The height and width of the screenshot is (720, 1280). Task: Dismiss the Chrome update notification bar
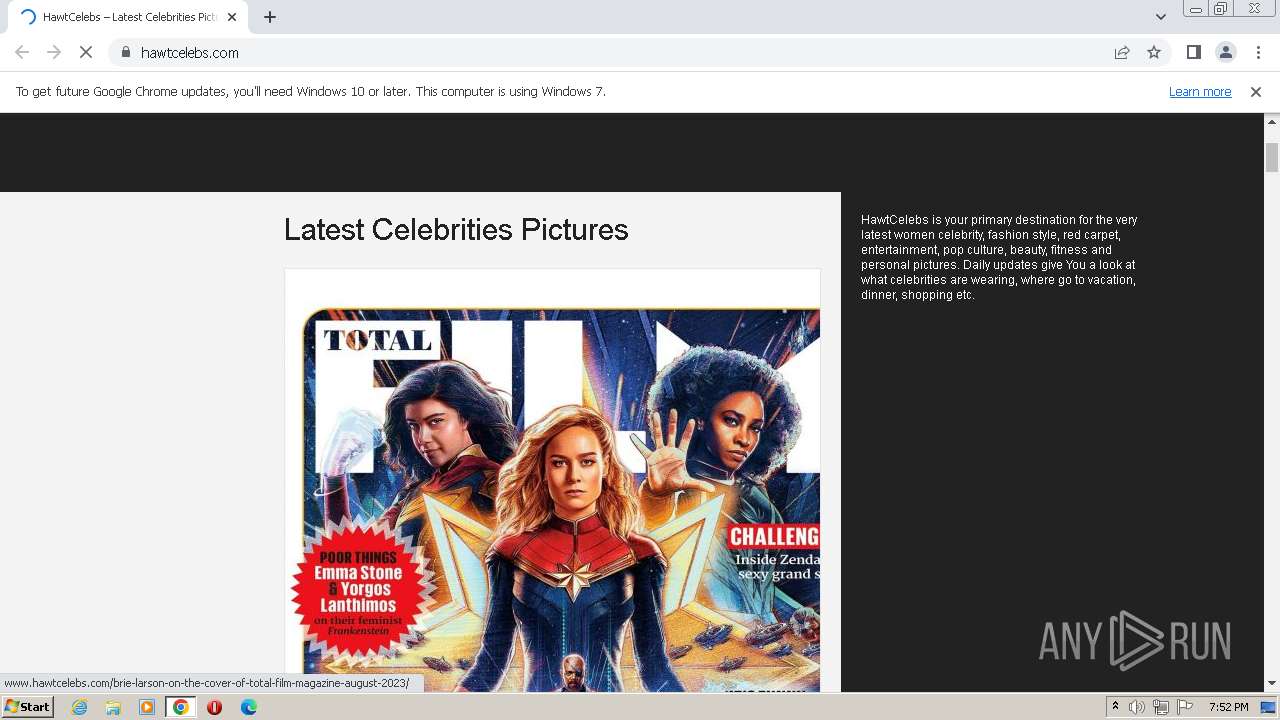1256,92
